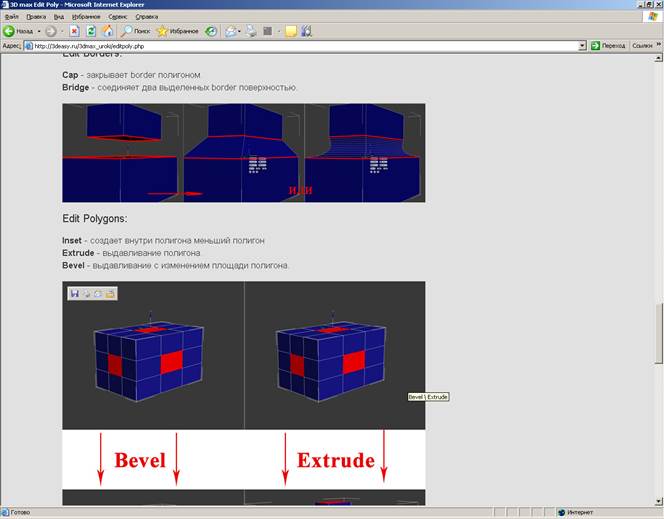Expand the address bar dropdown
Image resolution: width=664 pixels, height=519 pixels.
(582, 46)
